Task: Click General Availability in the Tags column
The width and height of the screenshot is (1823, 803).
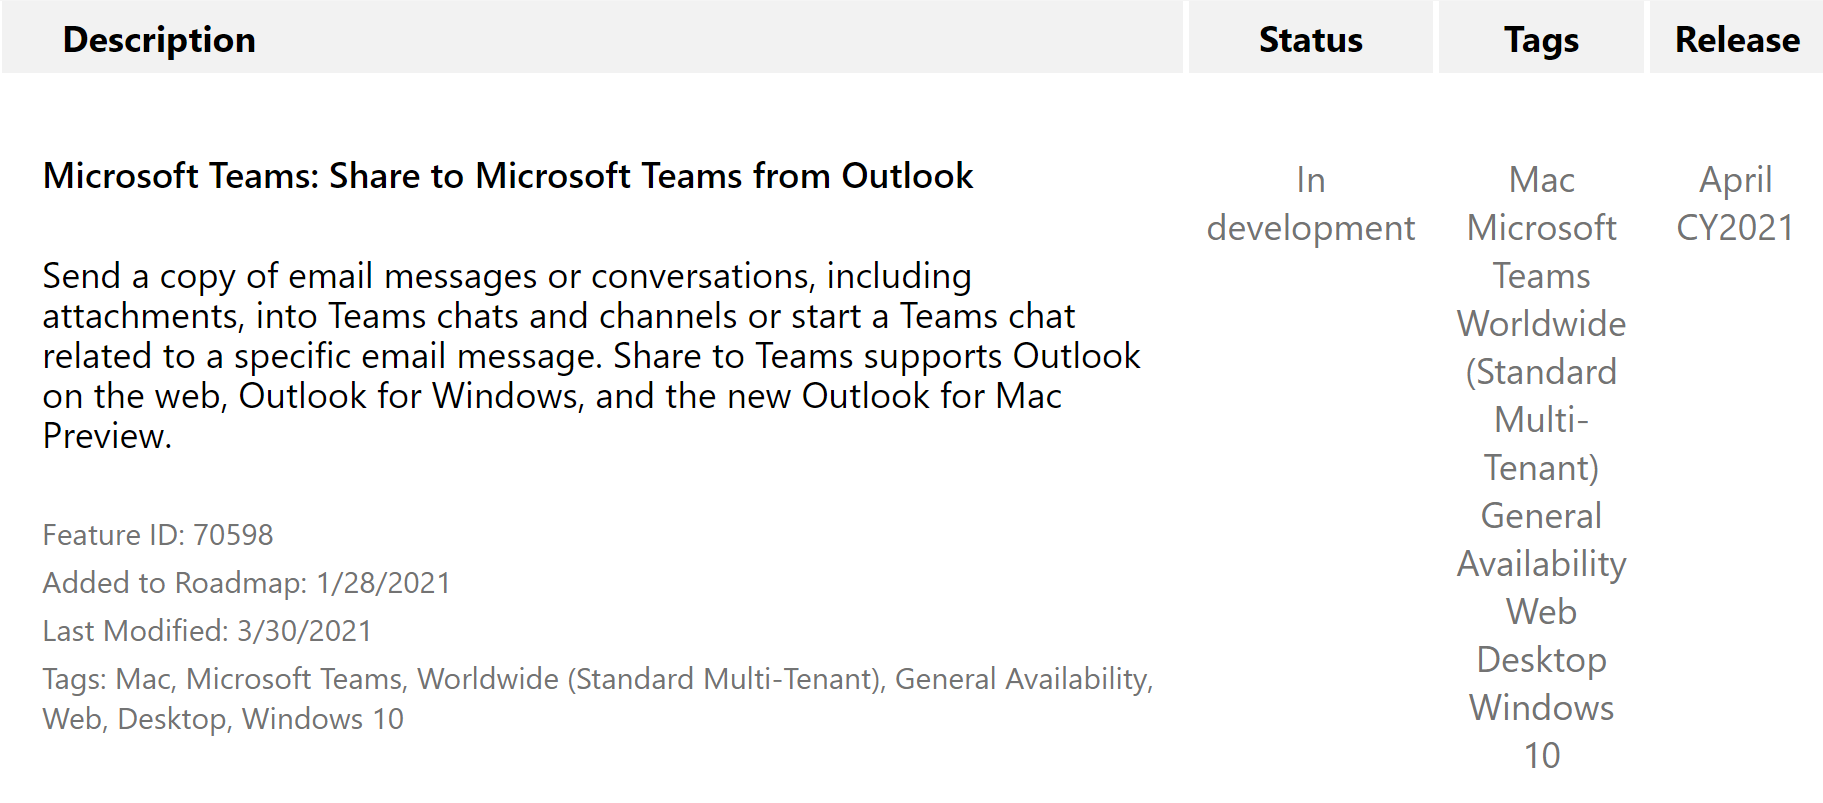Action: 1541,540
